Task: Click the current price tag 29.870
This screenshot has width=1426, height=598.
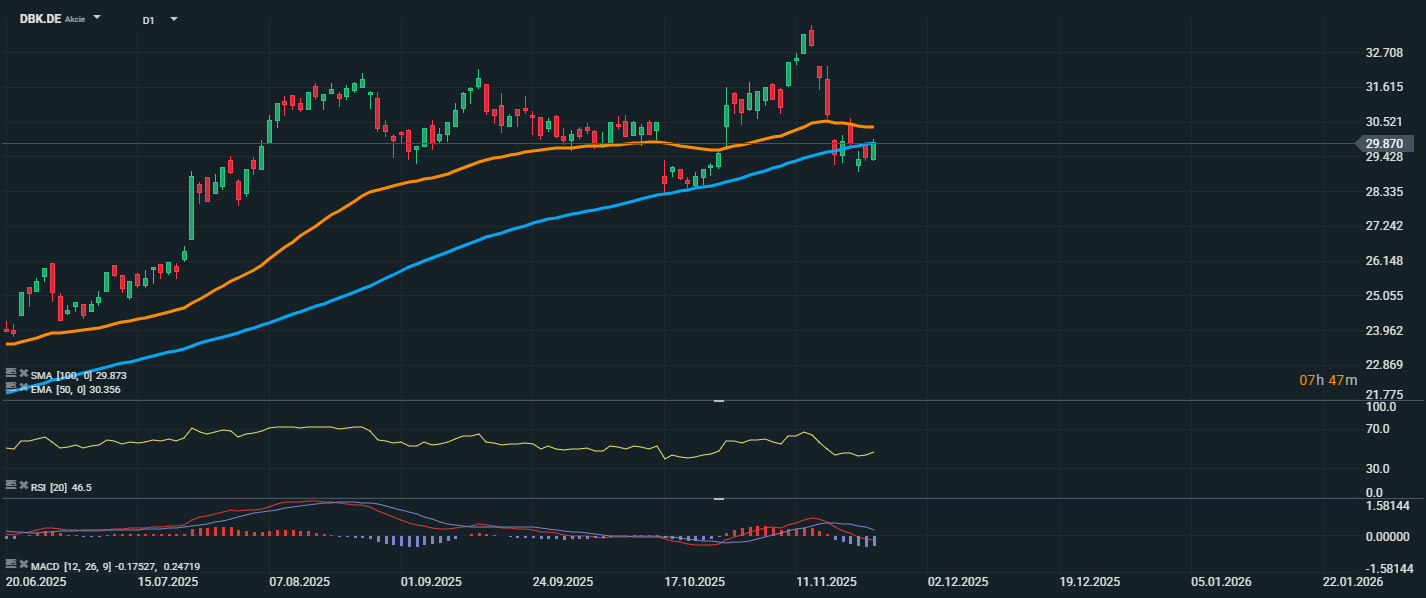Action: (x=1388, y=144)
